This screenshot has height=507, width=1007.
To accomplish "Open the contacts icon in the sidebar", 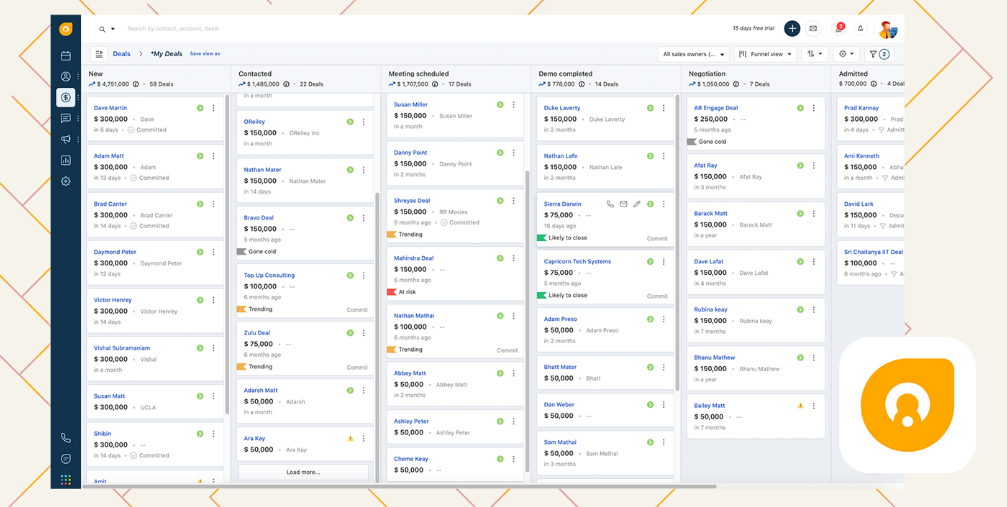I will tap(66, 76).
